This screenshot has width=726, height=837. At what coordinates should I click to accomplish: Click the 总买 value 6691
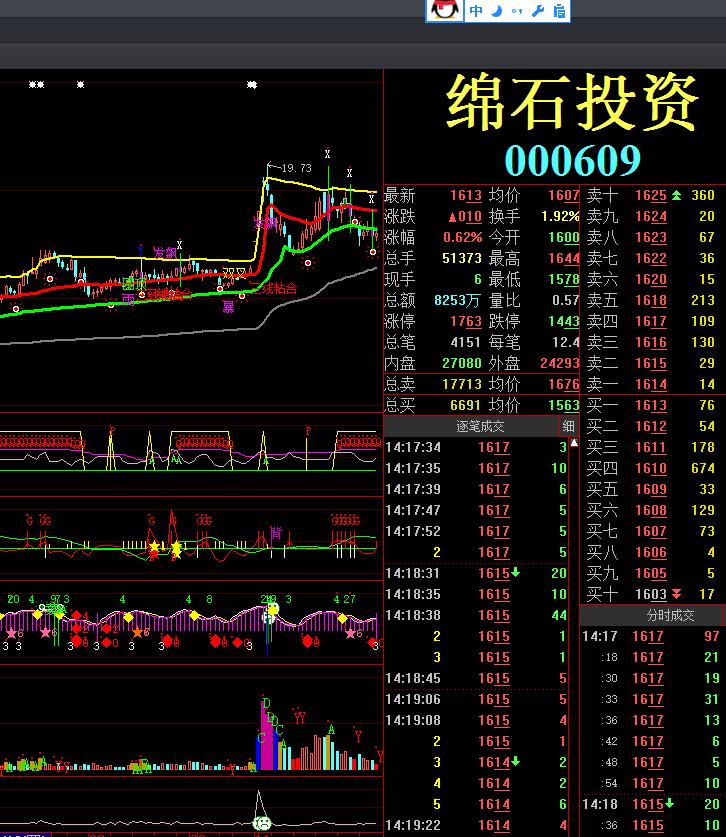(465, 405)
